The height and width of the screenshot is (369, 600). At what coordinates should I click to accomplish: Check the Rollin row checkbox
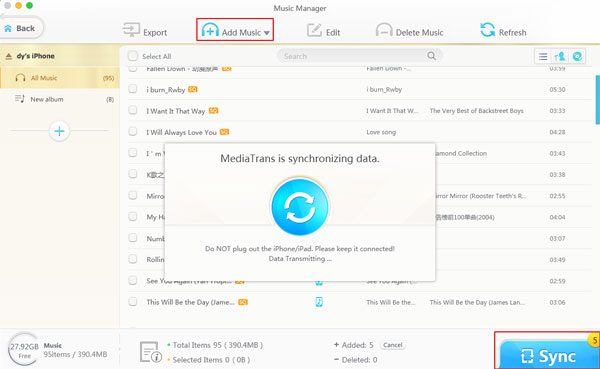pyautogui.click(x=133, y=259)
